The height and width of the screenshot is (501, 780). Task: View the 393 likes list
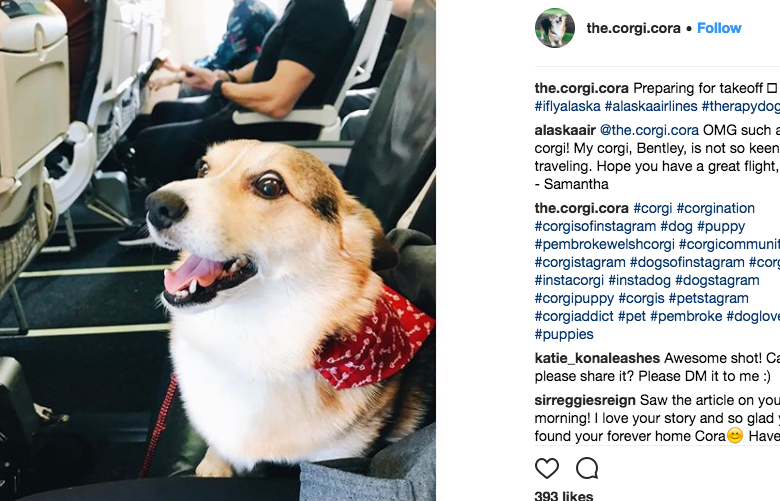point(564,496)
